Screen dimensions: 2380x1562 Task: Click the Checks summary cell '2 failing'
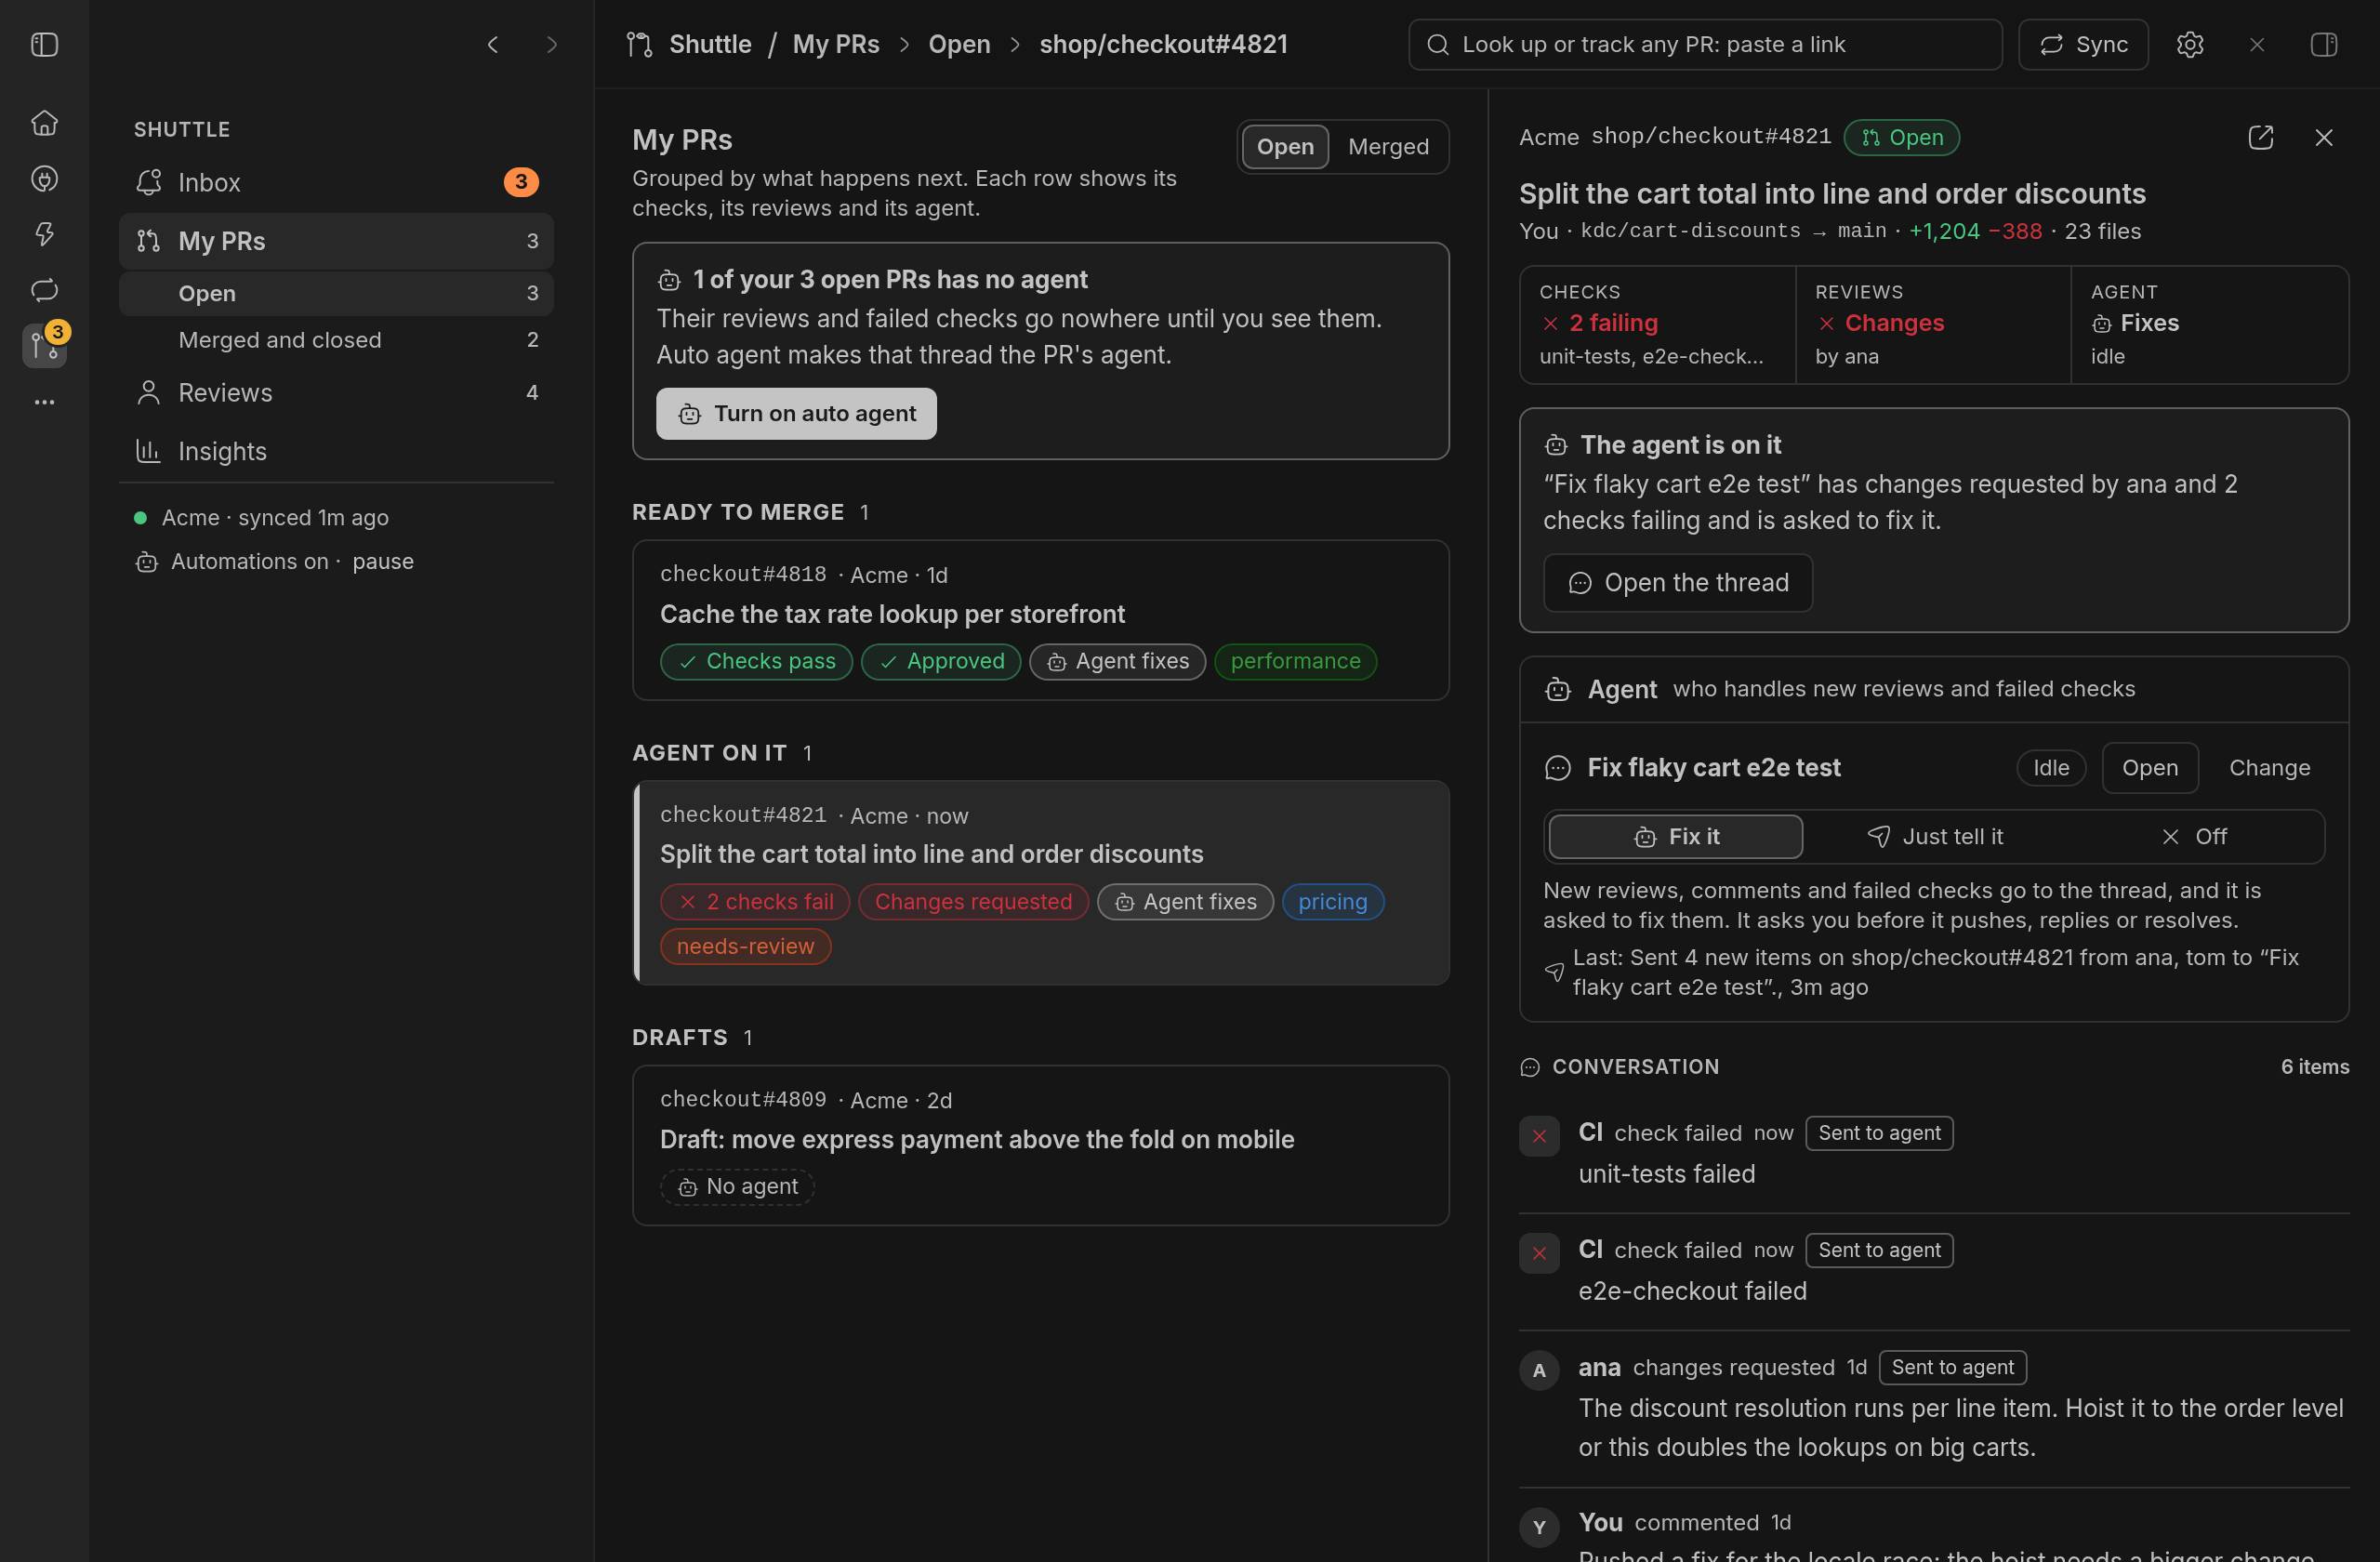pyautogui.click(x=1657, y=324)
